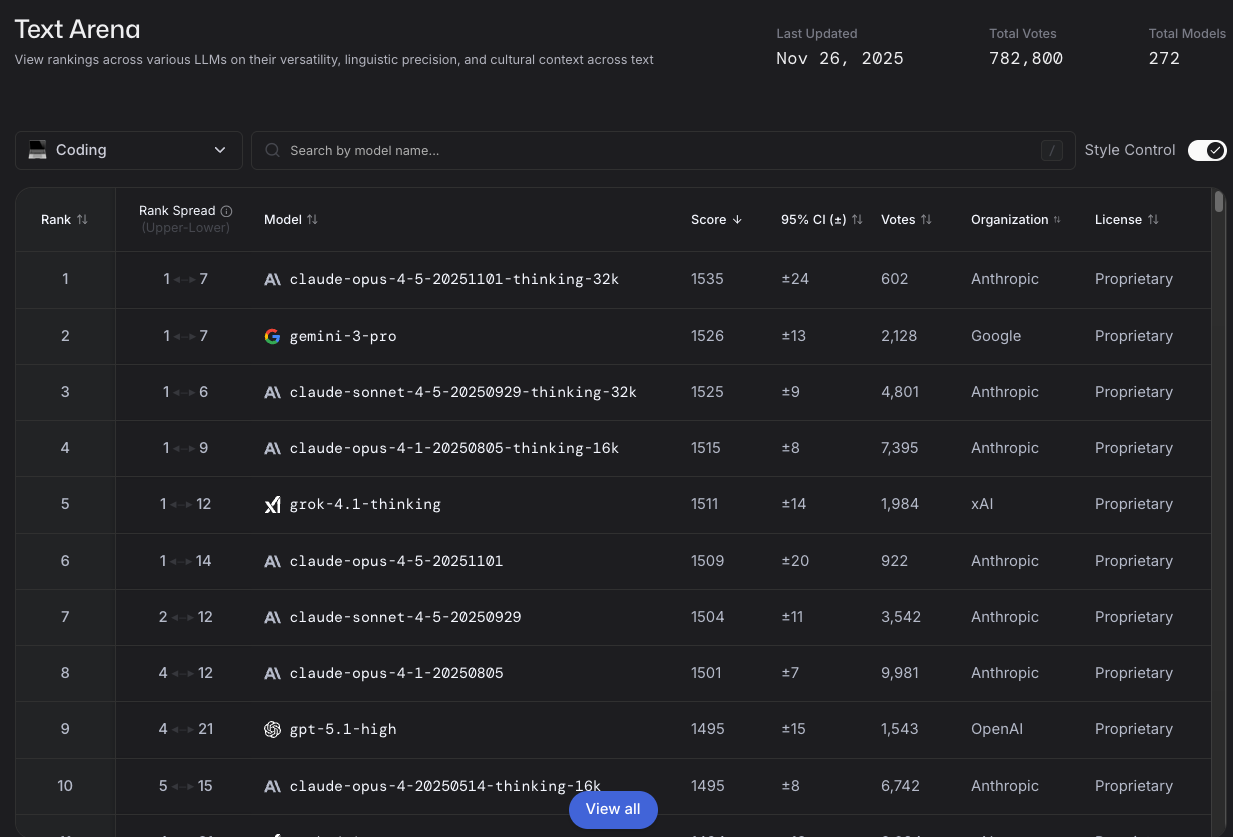This screenshot has height=837, width=1233.
Task: Click Proprietary license in gemini-3-pro row
Action: point(1134,336)
